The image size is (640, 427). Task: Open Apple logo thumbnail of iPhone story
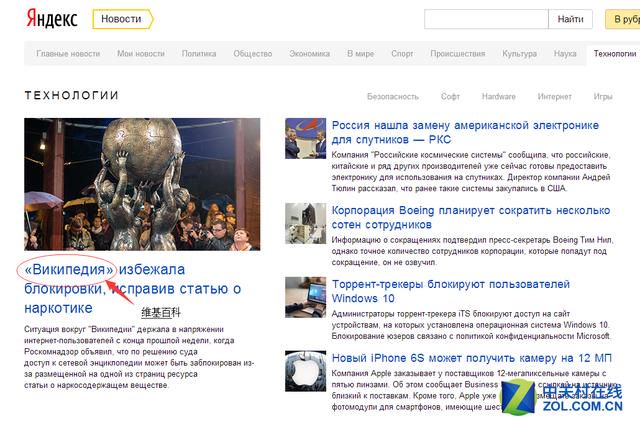tap(305, 371)
